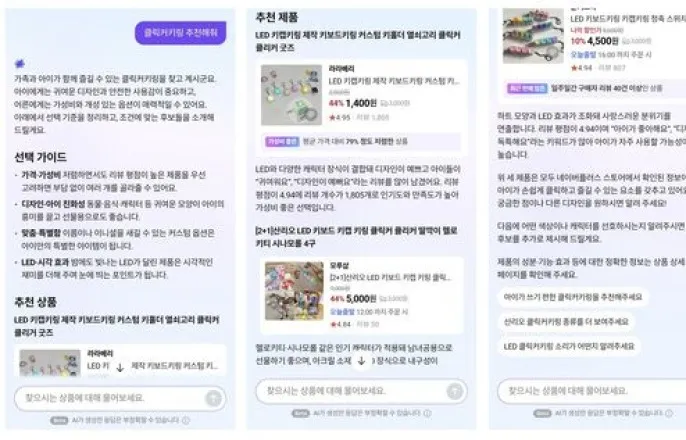Open the AI disclaimer info icon under 선택 가이드 chat
The image size is (686, 440).
coord(186,420)
